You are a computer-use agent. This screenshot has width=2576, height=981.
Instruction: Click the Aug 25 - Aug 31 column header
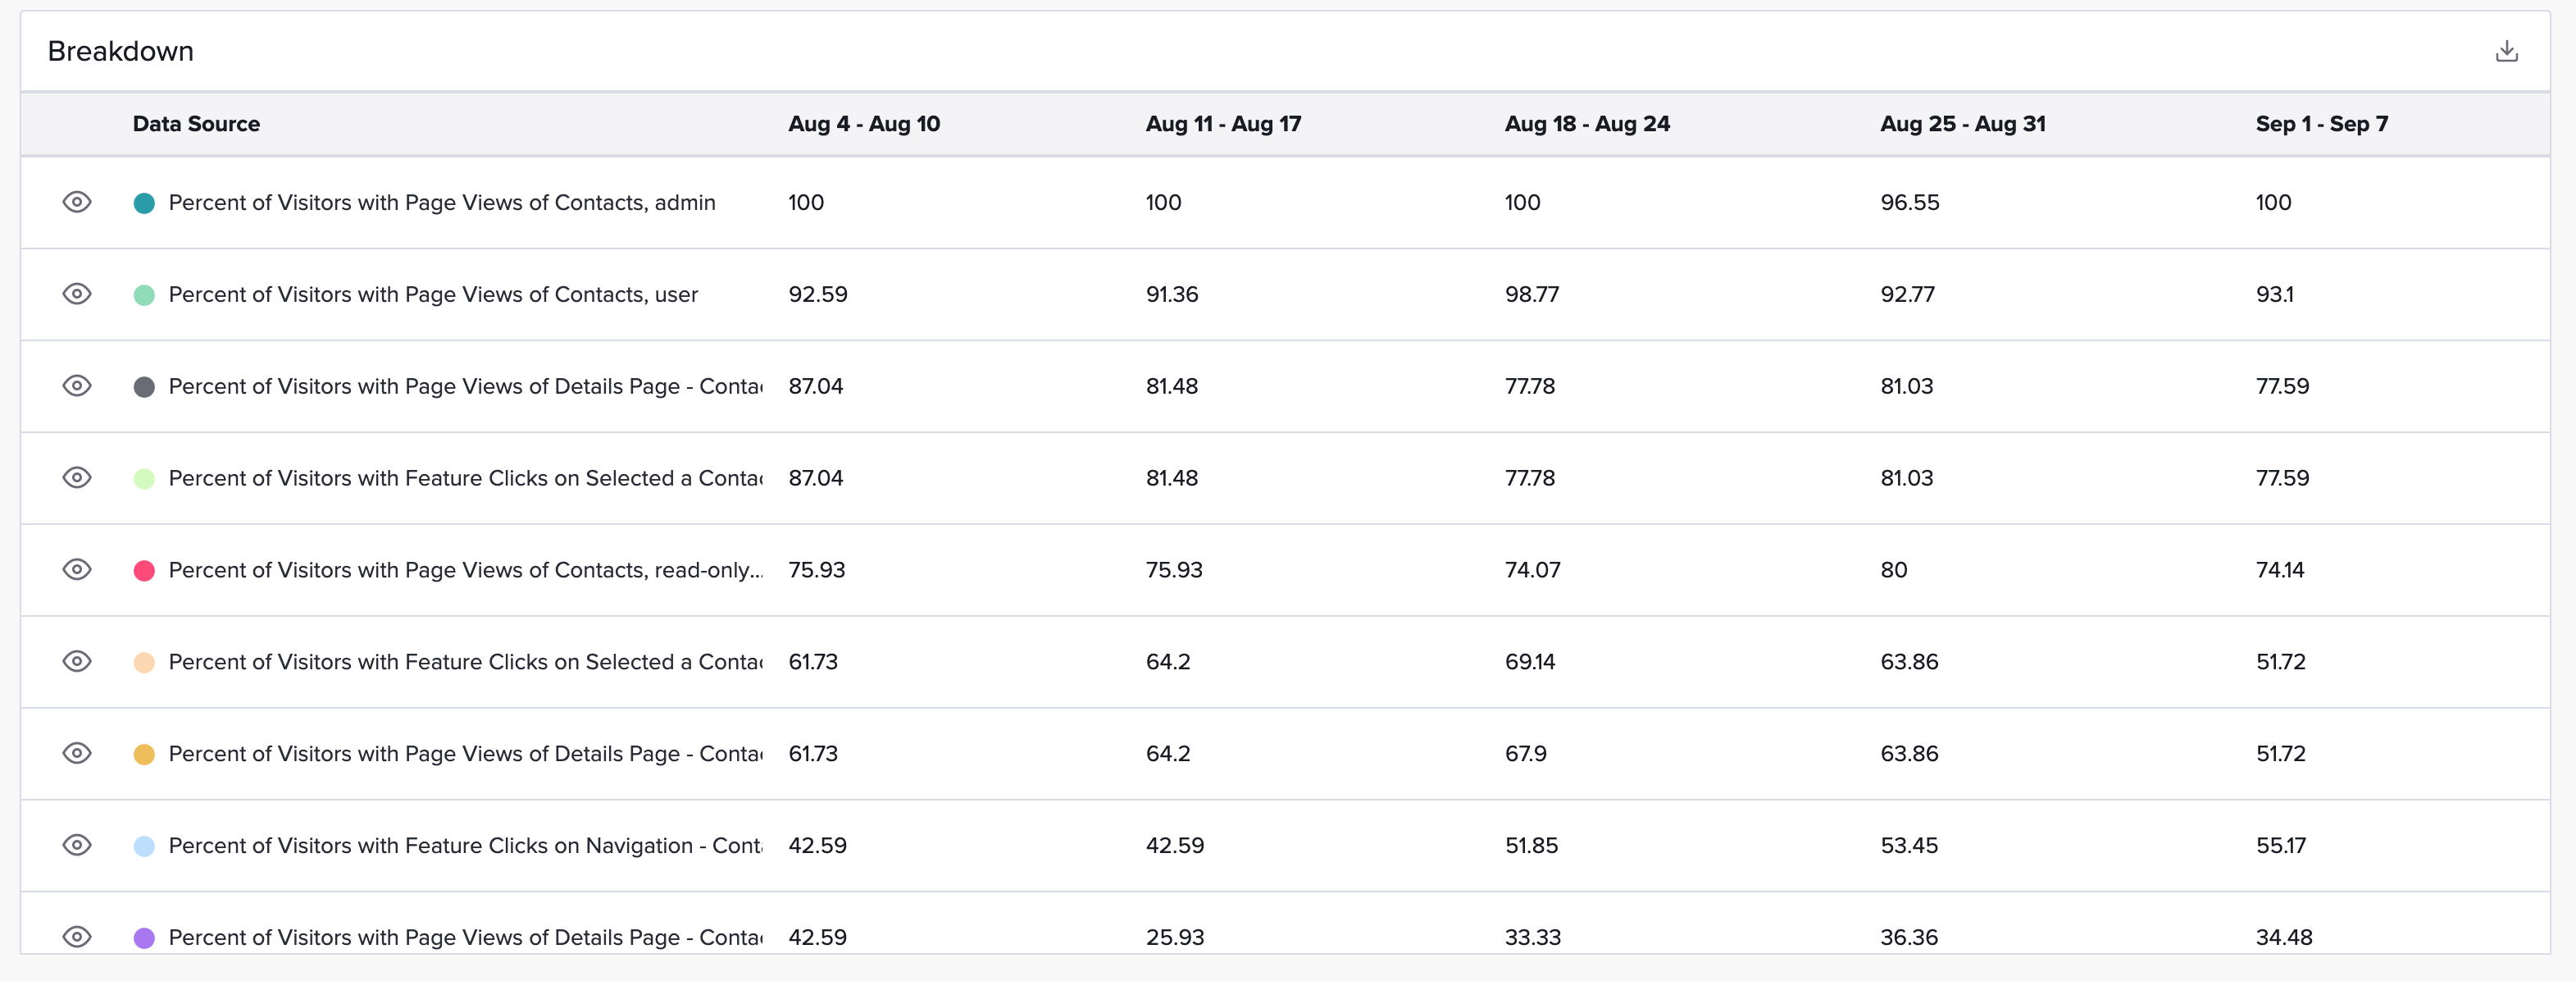pos(1963,124)
